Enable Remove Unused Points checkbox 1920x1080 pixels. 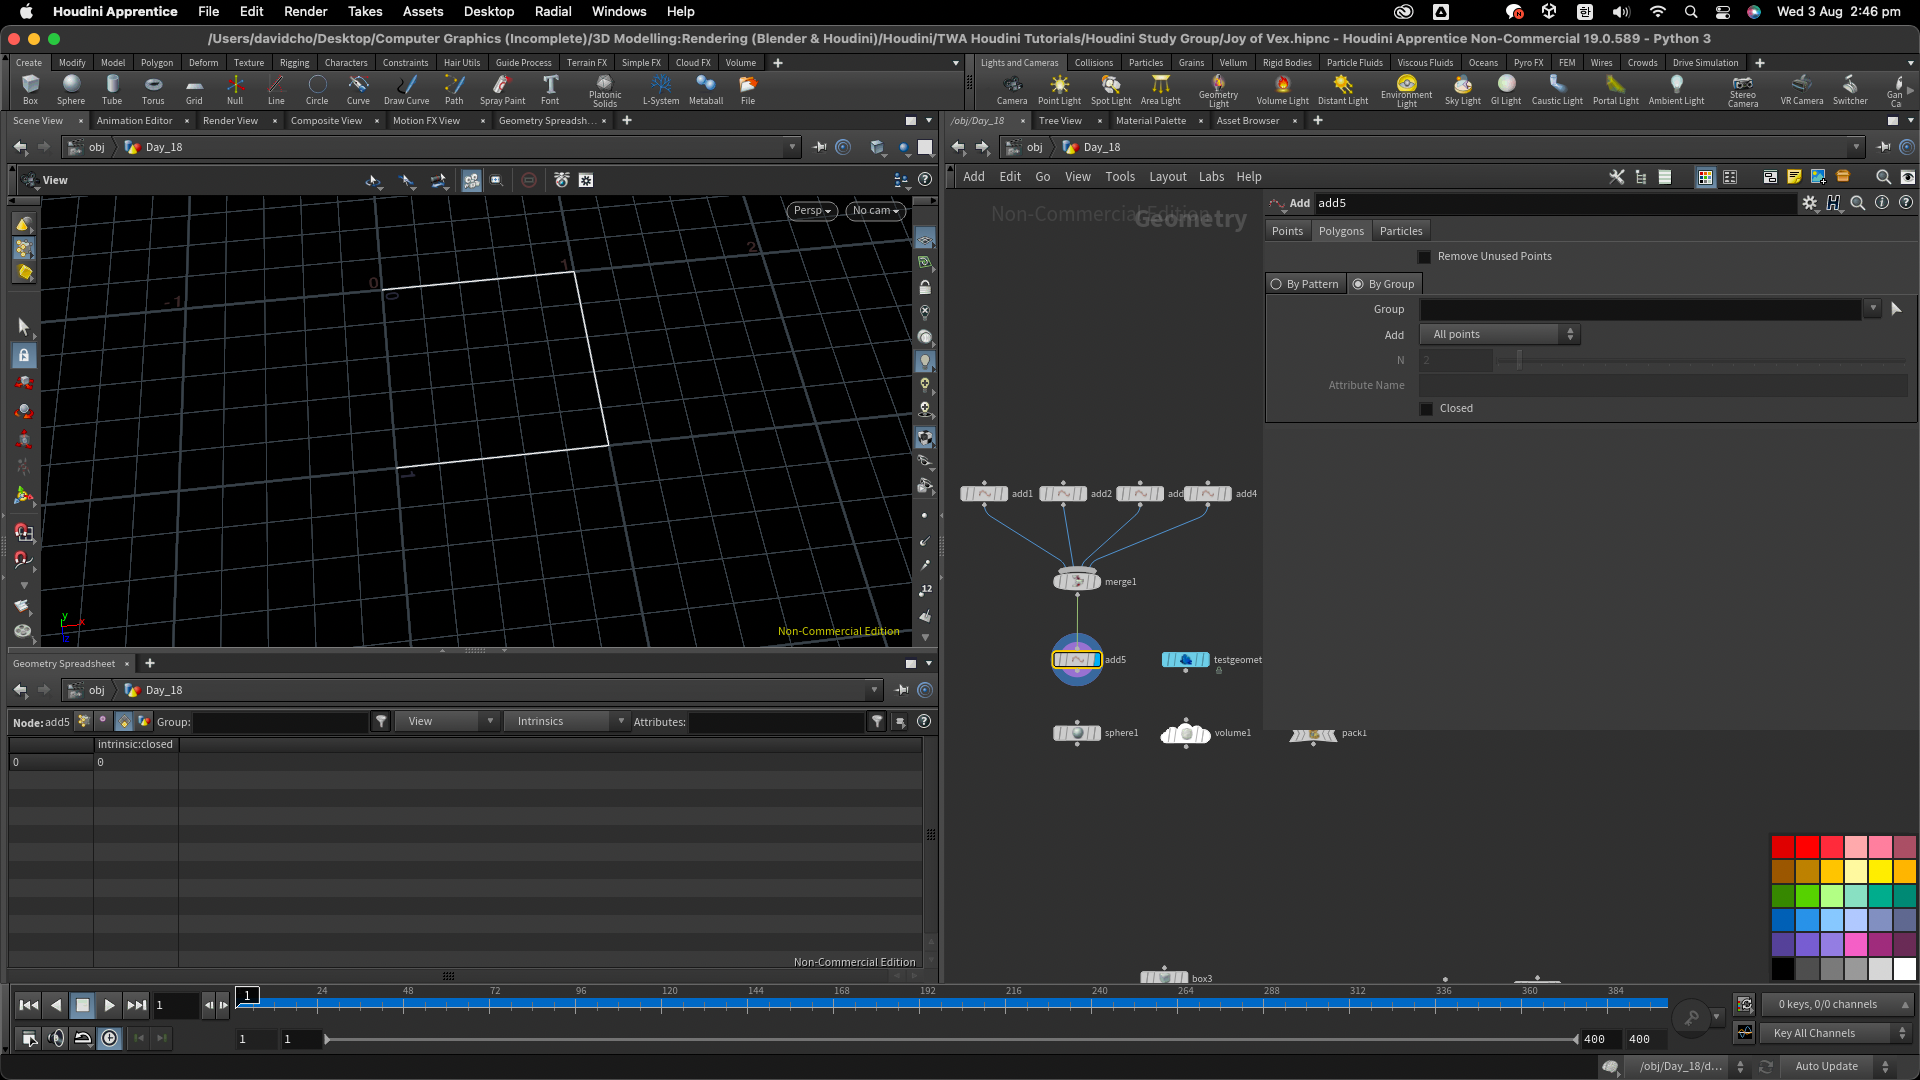coord(1424,257)
